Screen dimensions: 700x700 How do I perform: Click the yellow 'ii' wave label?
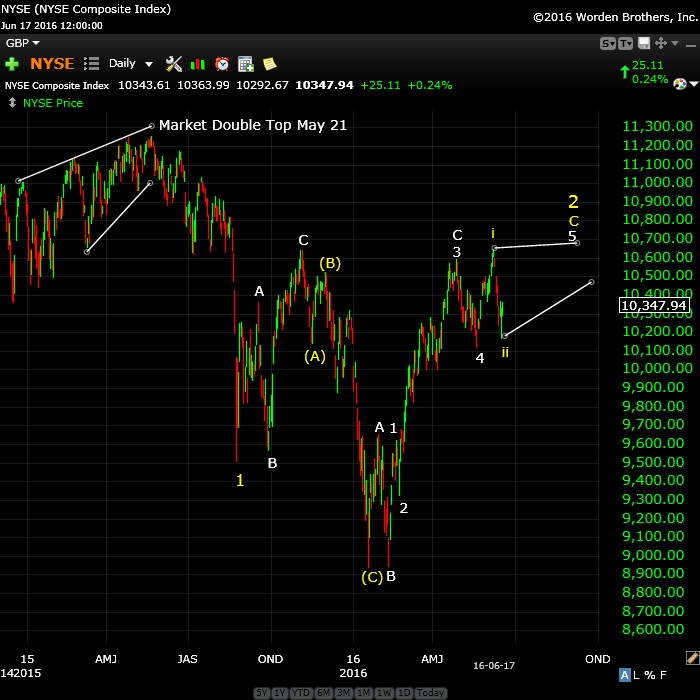click(505, 352)
